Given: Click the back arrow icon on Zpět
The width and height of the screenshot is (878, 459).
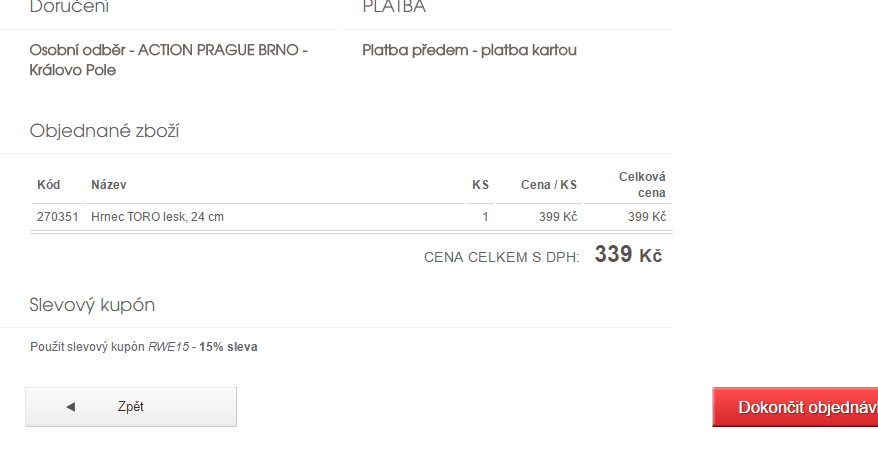Looking at the screenshot, I should tap(70, 407).
